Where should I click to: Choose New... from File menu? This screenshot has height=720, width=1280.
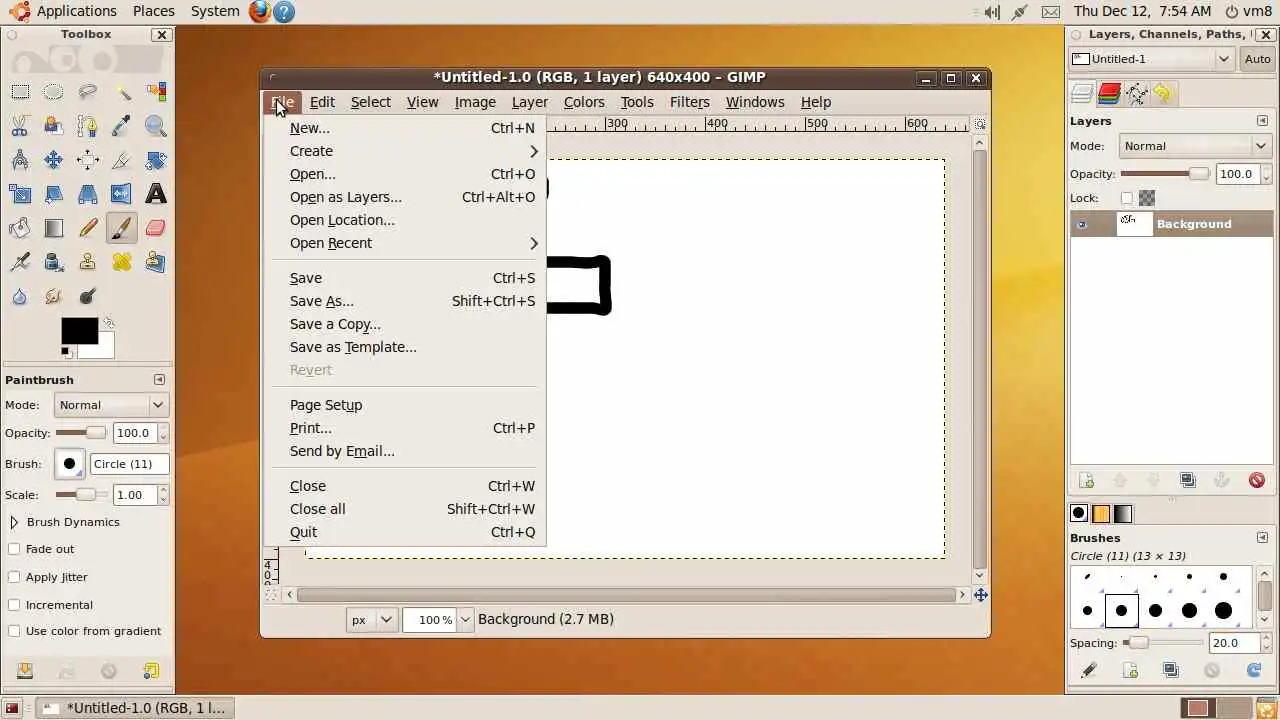[405, 128]
